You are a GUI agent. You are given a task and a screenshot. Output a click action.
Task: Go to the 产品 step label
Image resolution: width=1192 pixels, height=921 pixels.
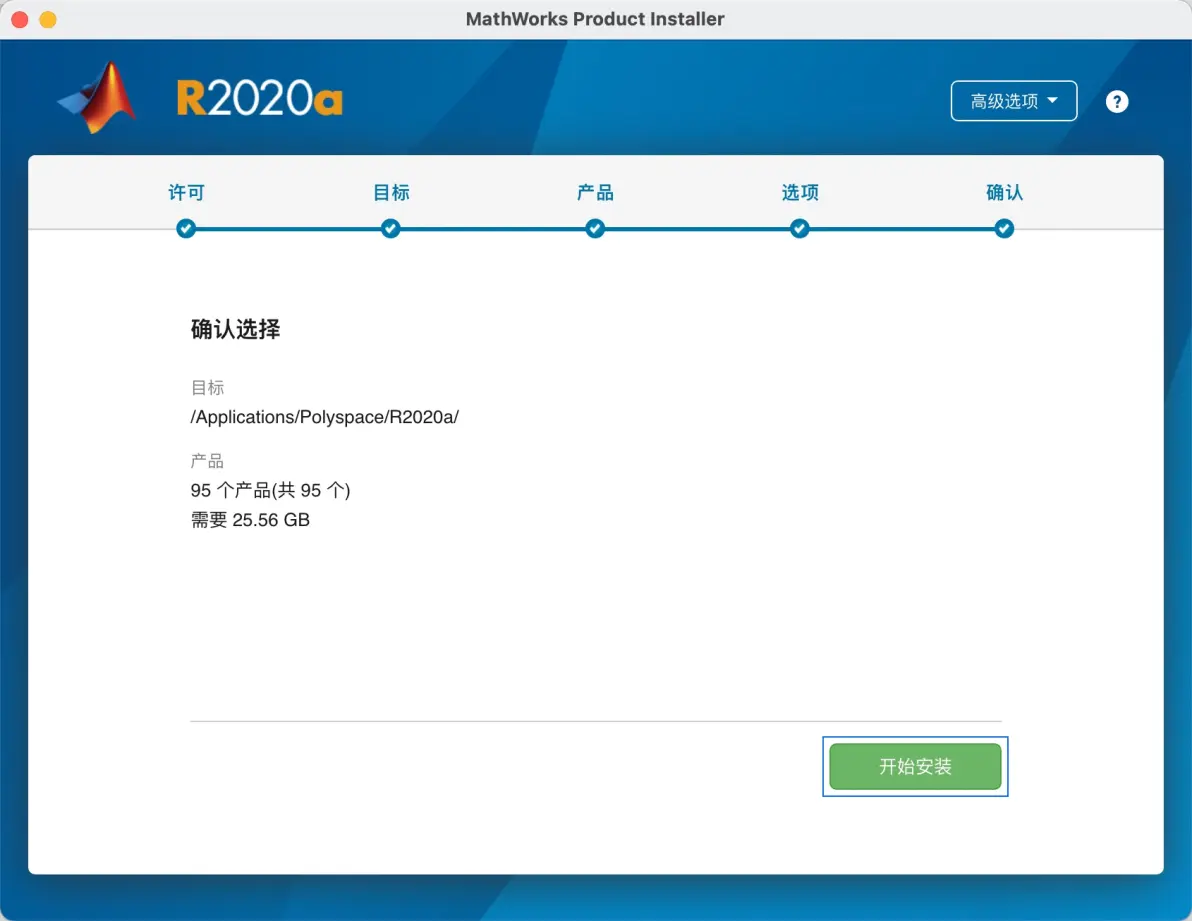coord(595,192)
